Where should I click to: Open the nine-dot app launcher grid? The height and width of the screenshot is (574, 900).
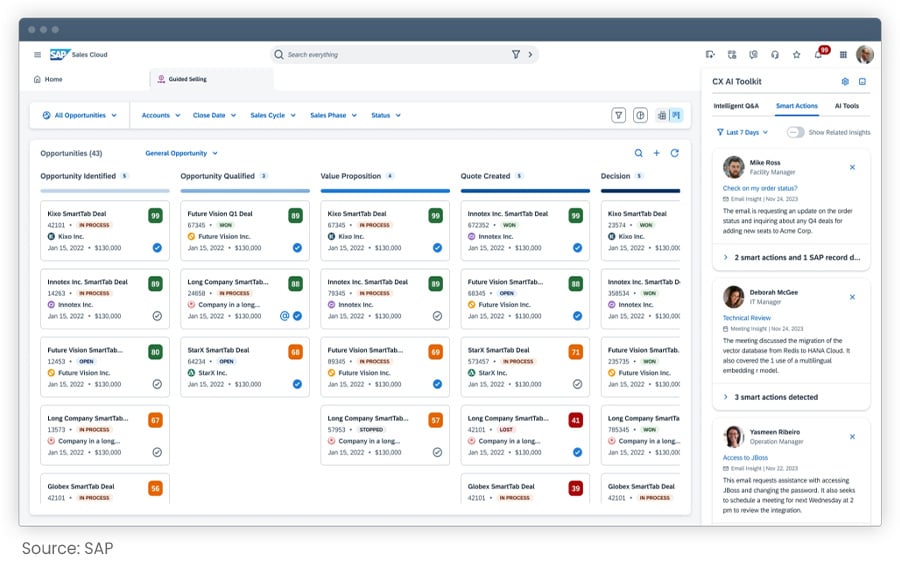click(x=843, y=55)
